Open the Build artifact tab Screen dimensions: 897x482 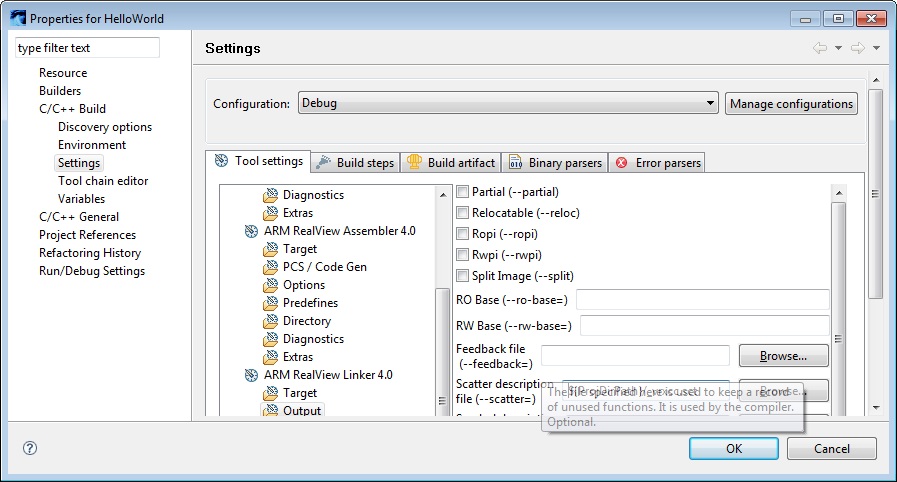click(x=451, y=162)
